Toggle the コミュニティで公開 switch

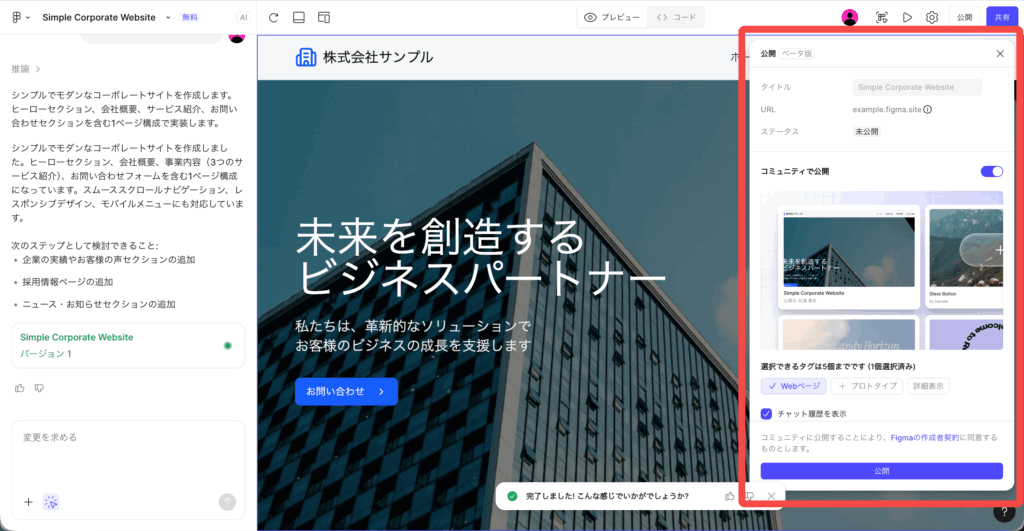991,171
